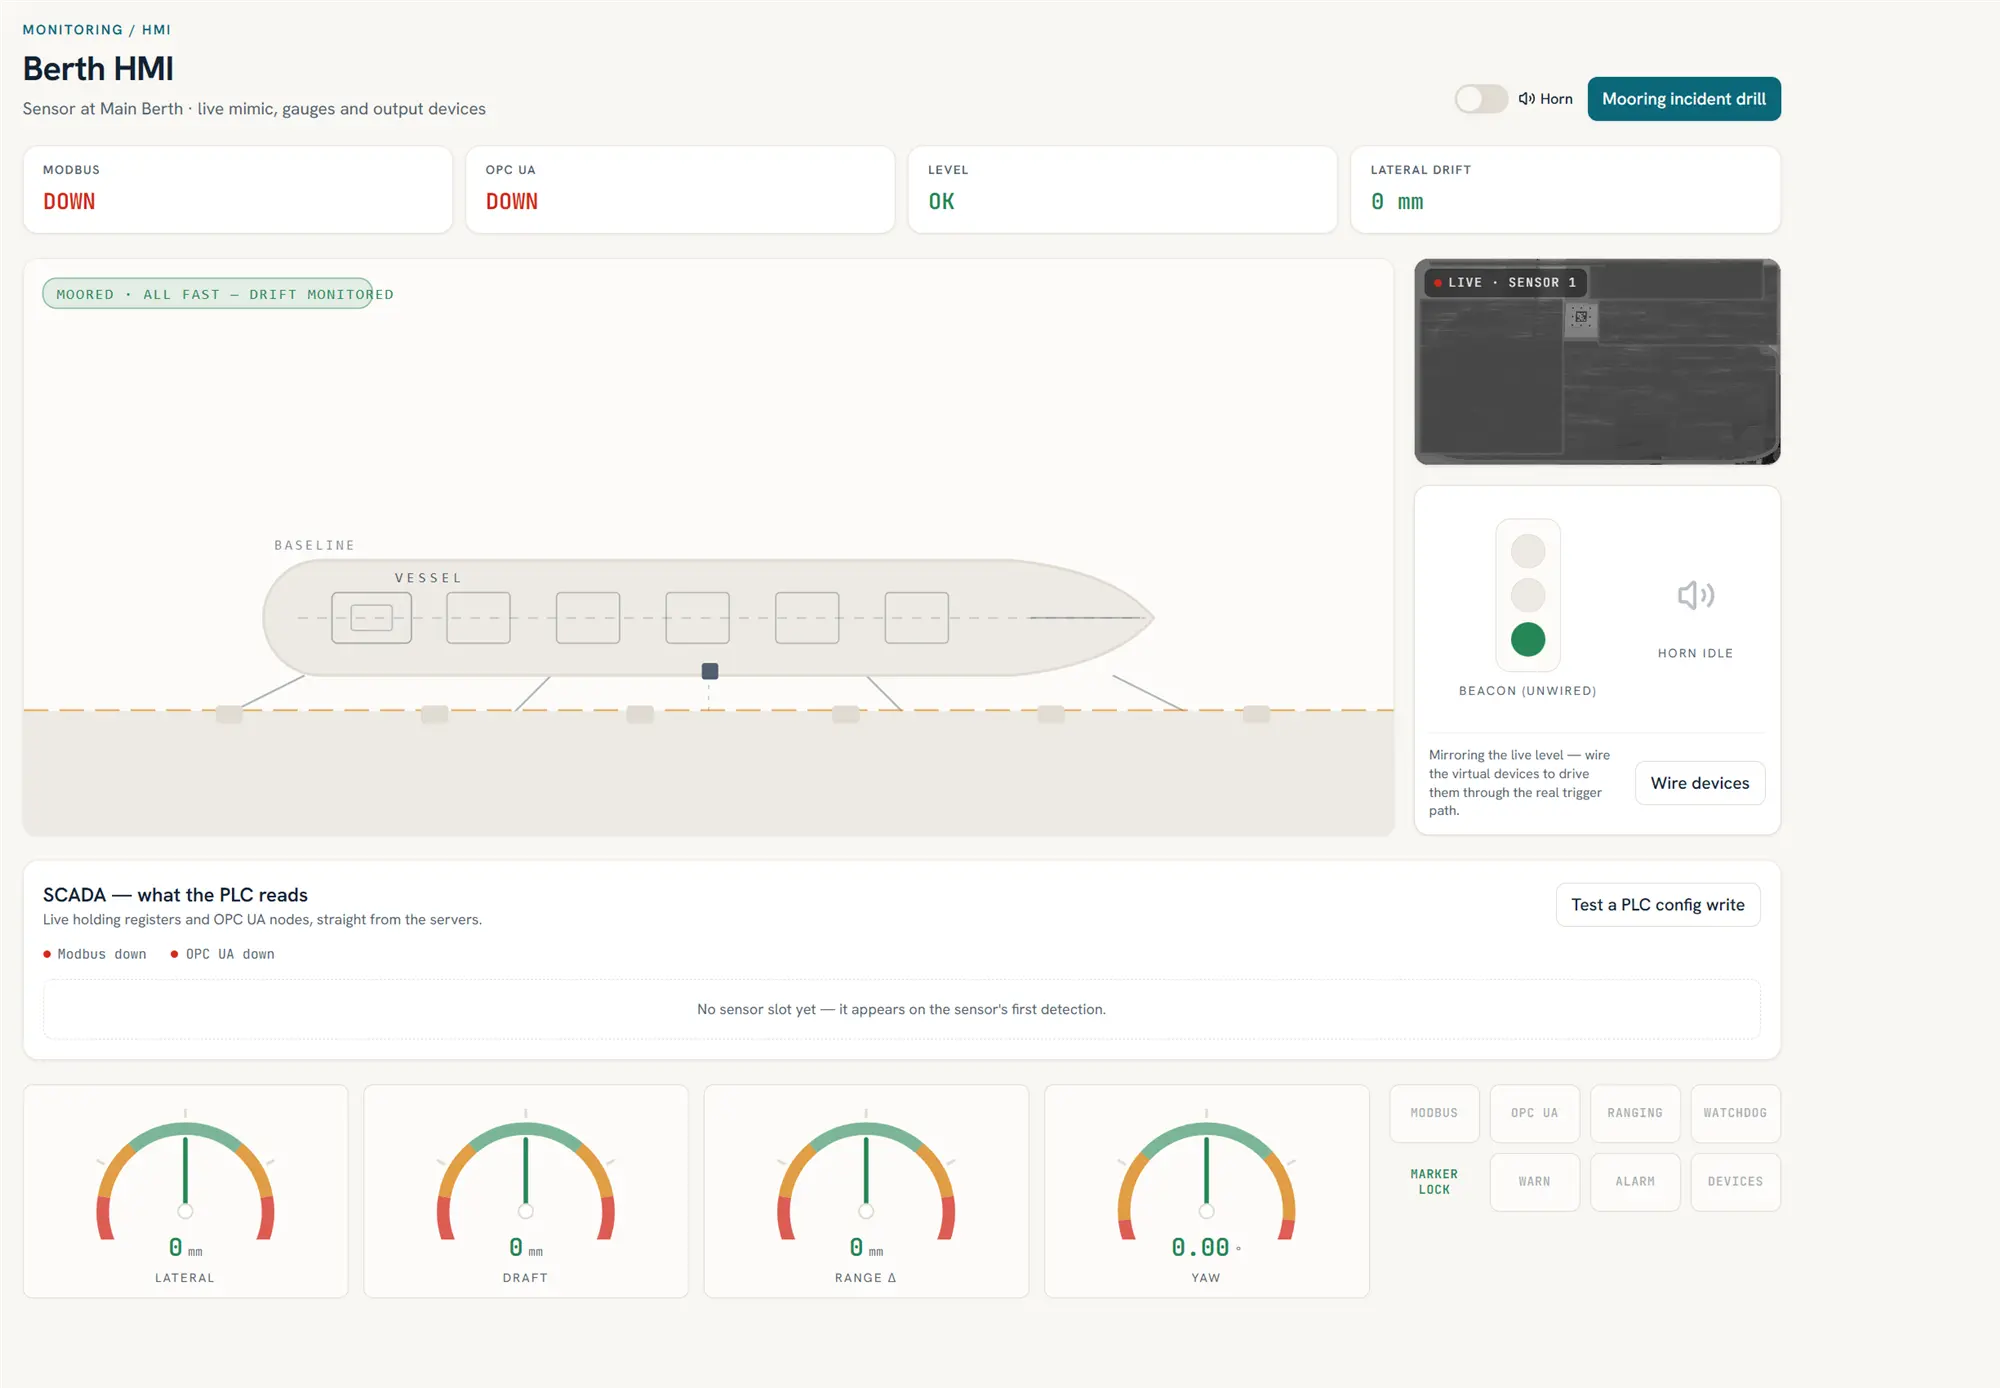2000x1388 pixels.
Task: Select the Draft gauge
Action: pyautogui.click(x=526, y=1192)
